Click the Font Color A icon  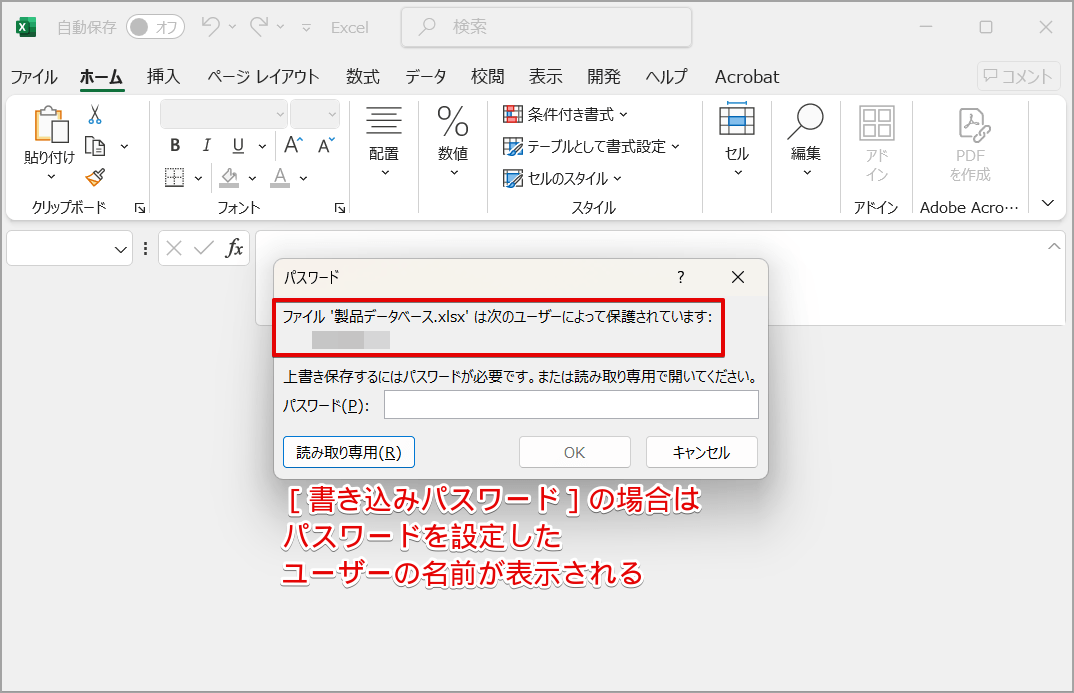tap(280, 178)
